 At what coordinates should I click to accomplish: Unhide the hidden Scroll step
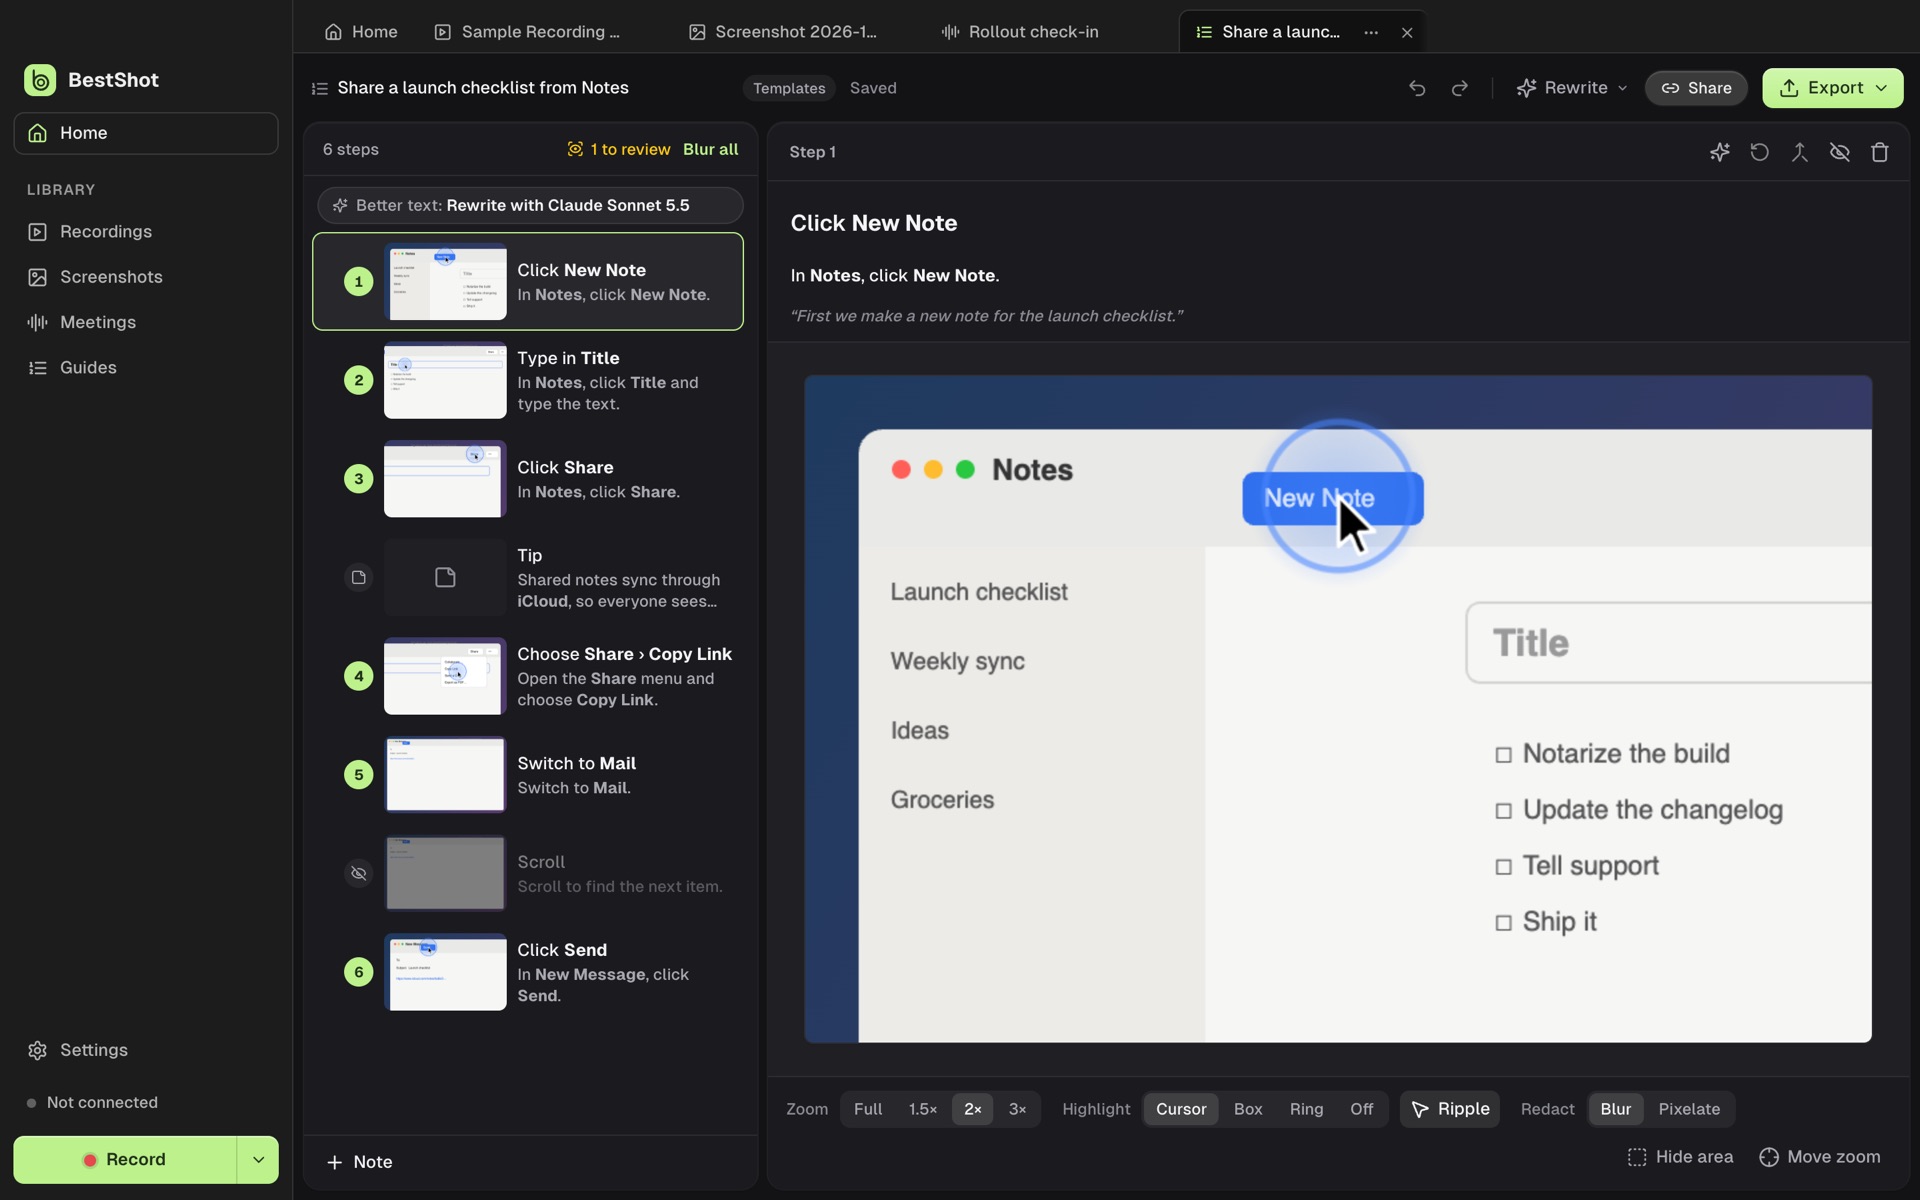point(358,873)
